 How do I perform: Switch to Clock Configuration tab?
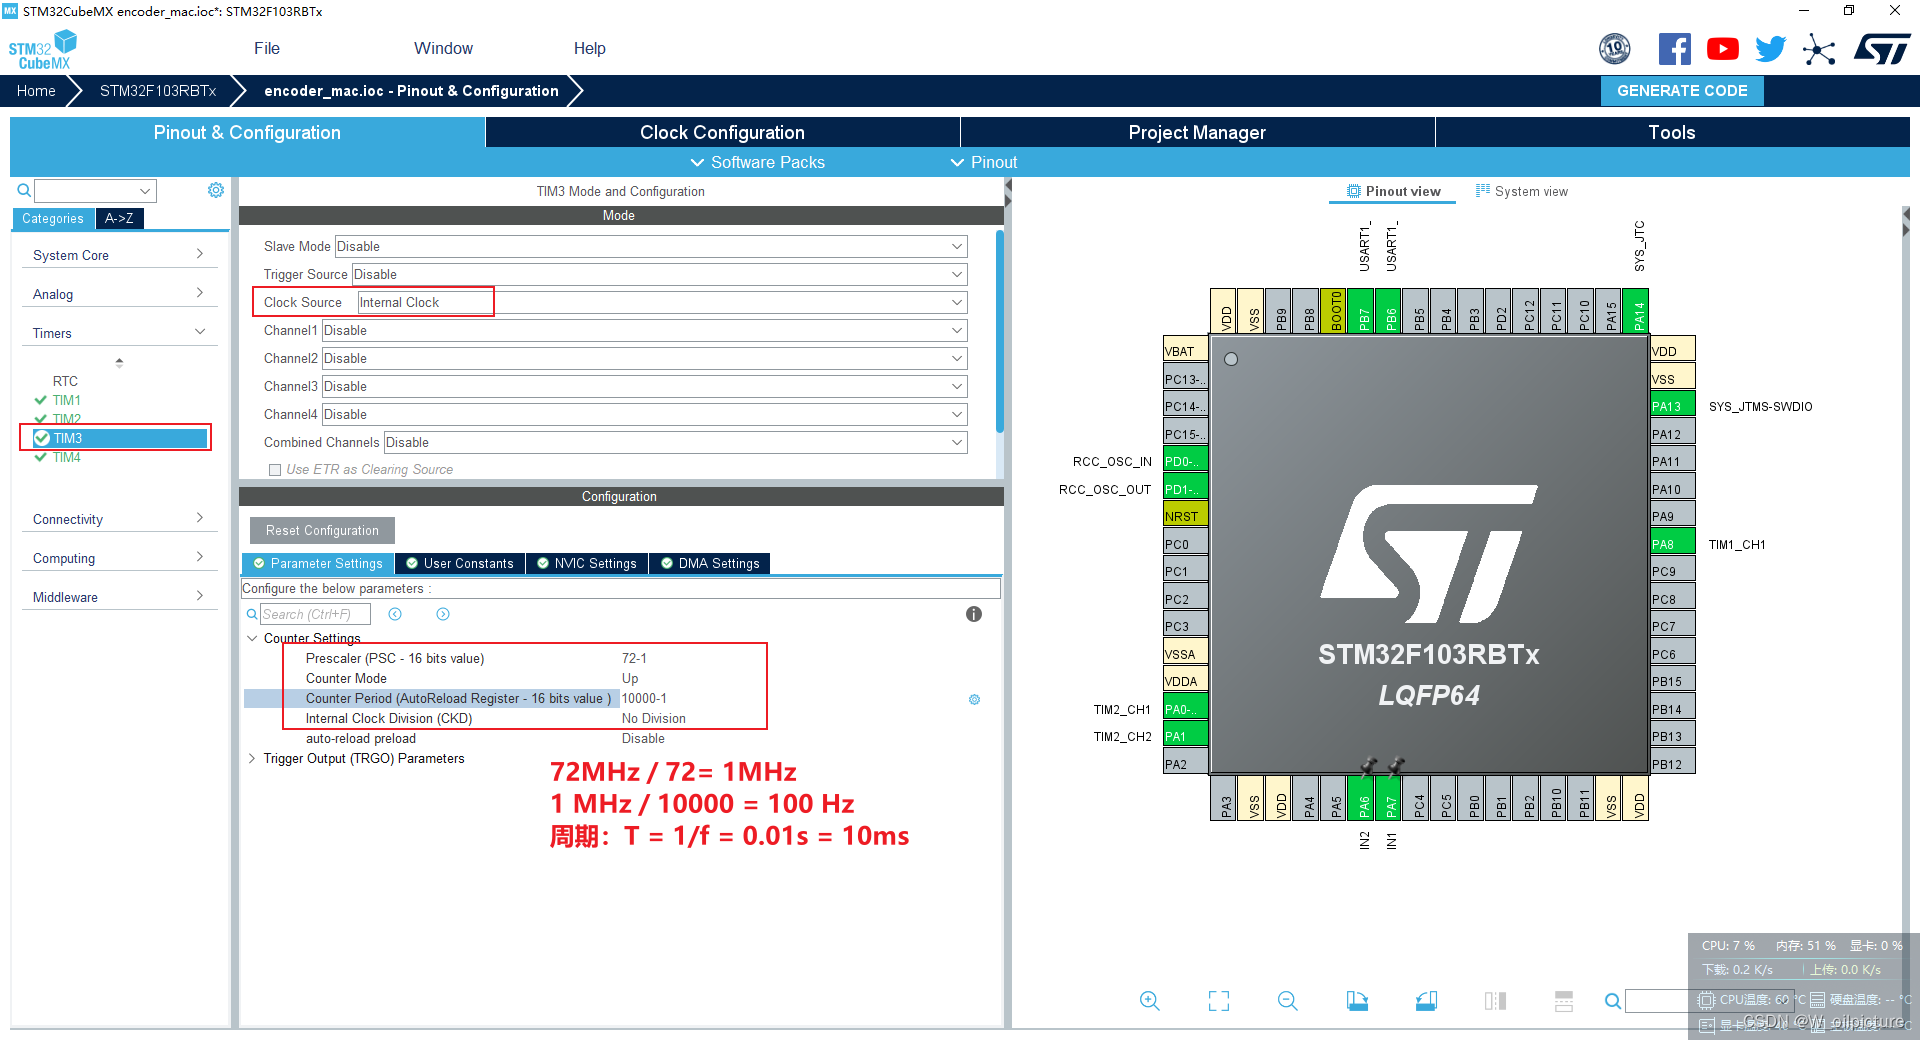722,132
